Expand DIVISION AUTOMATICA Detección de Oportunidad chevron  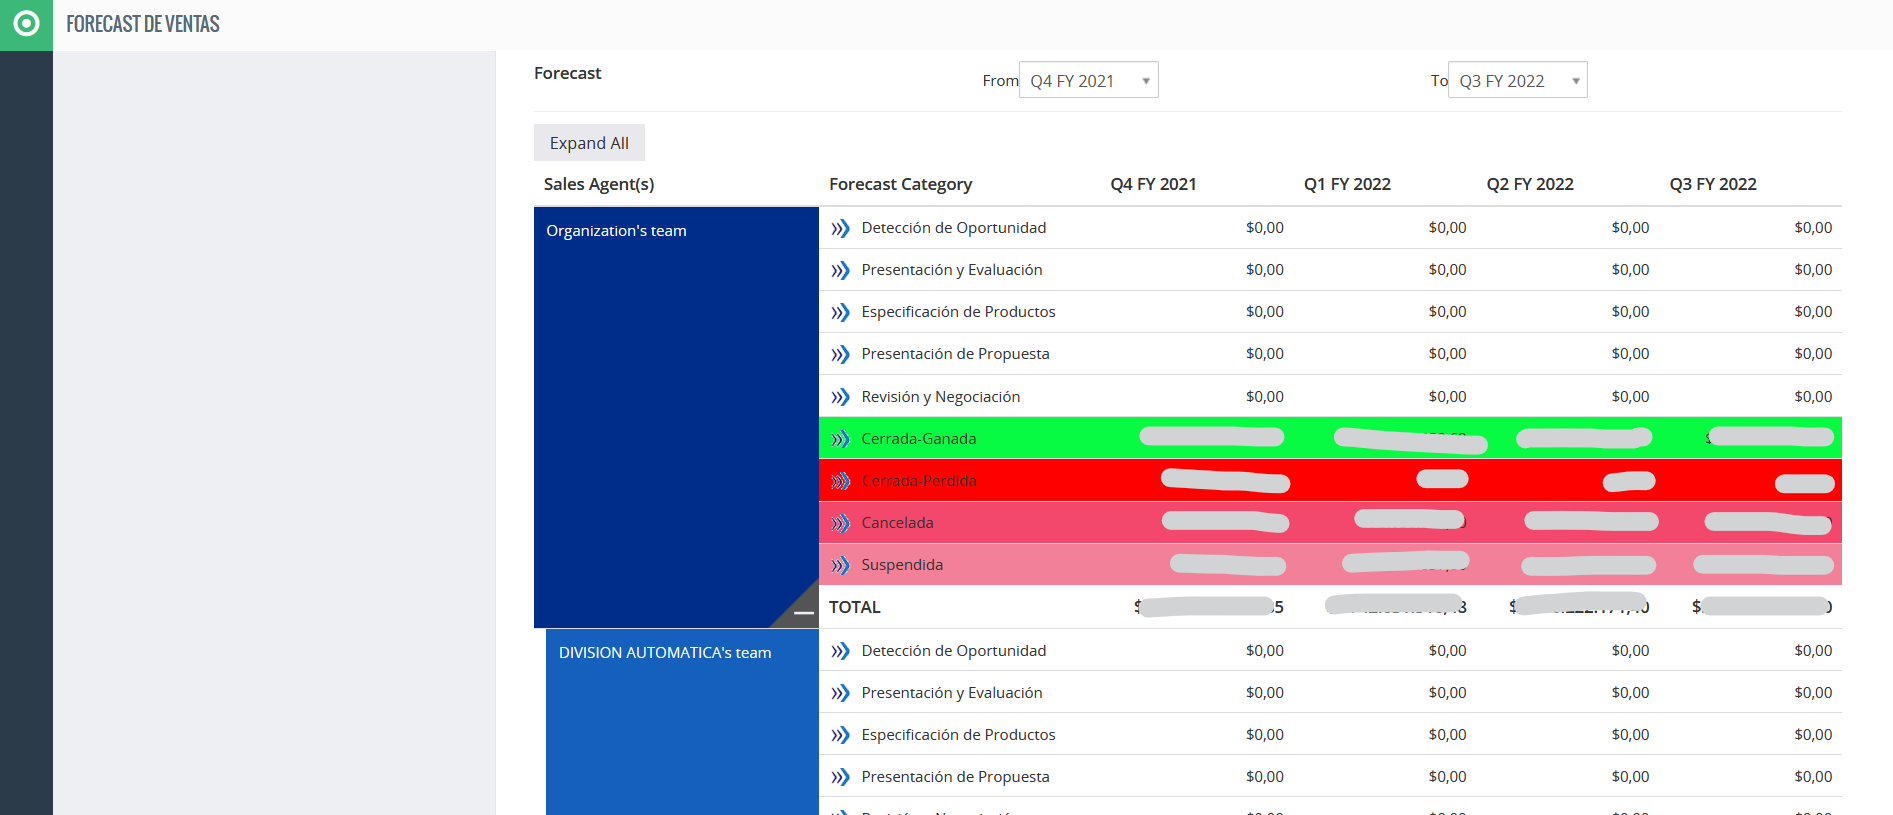tap(840, 651)
